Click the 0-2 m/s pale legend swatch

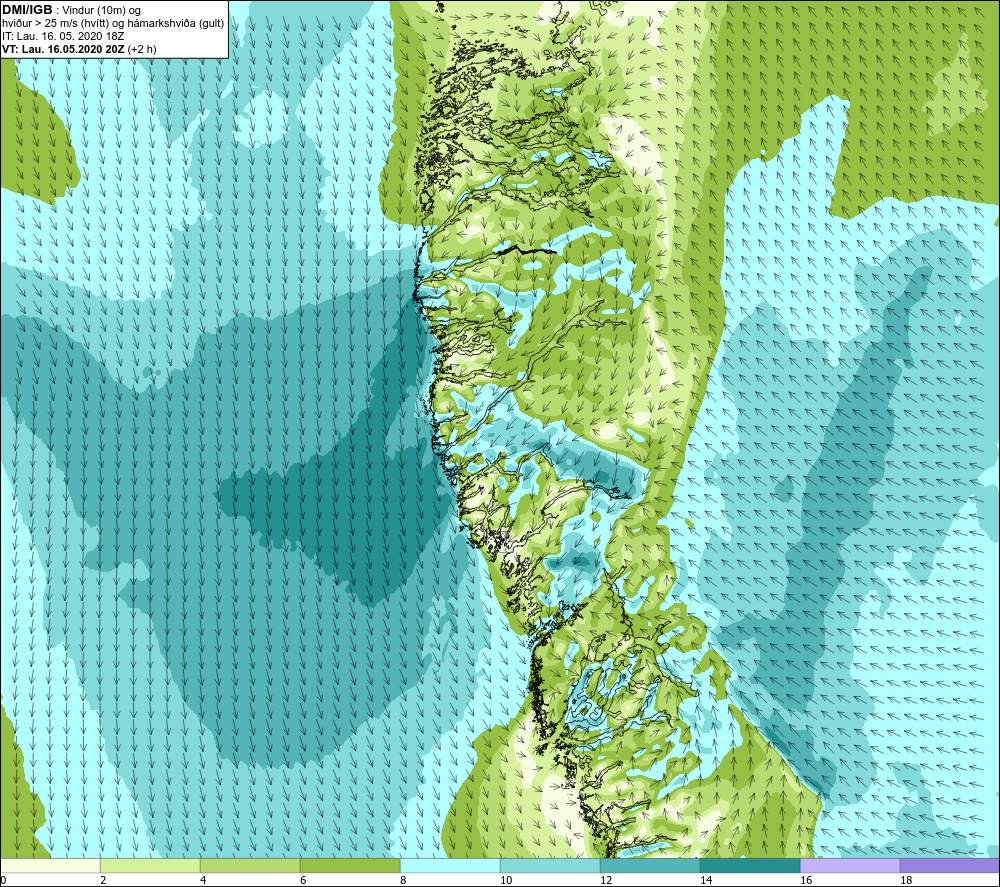pyautogui.click(x=50, y=866)
